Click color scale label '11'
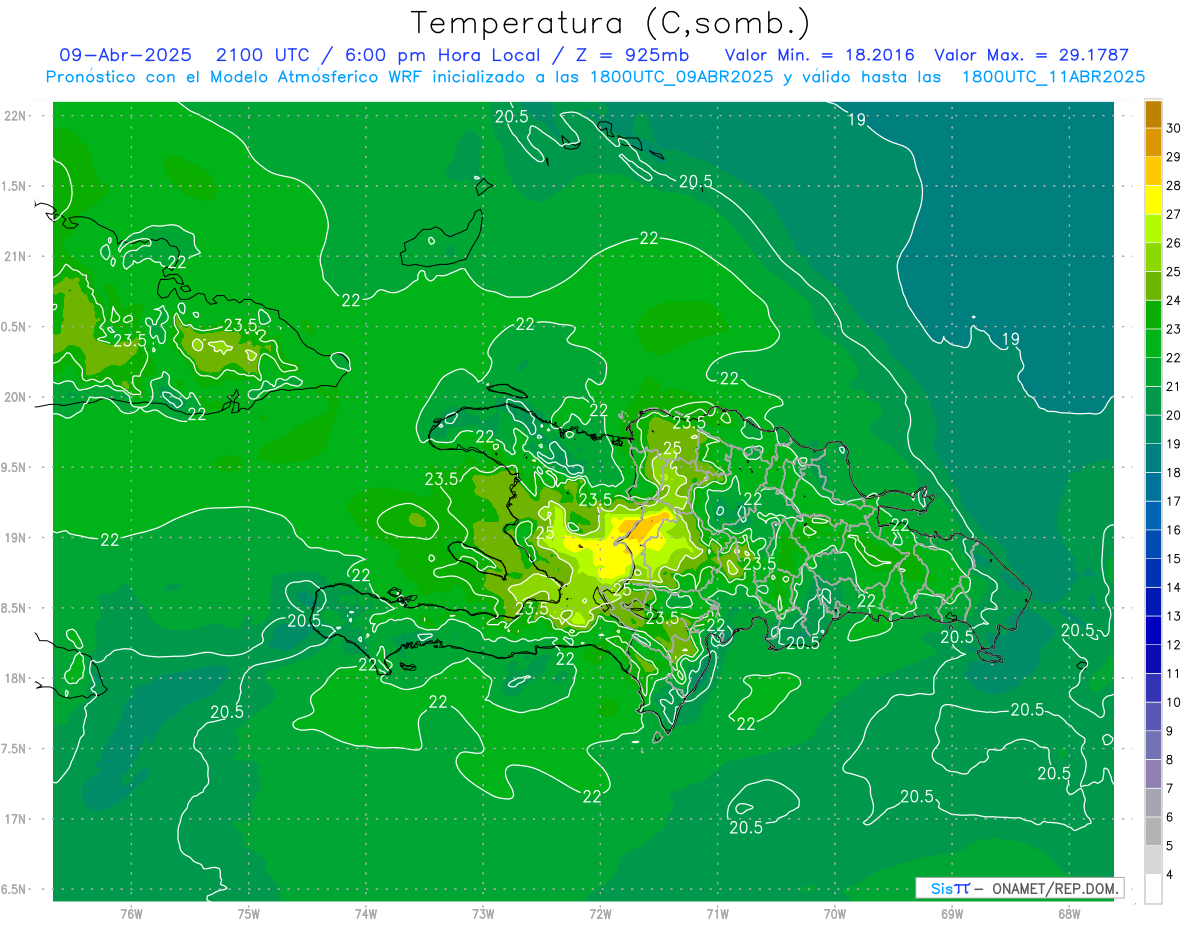This screenshot has height=927, width=1200. [1173, 674]
